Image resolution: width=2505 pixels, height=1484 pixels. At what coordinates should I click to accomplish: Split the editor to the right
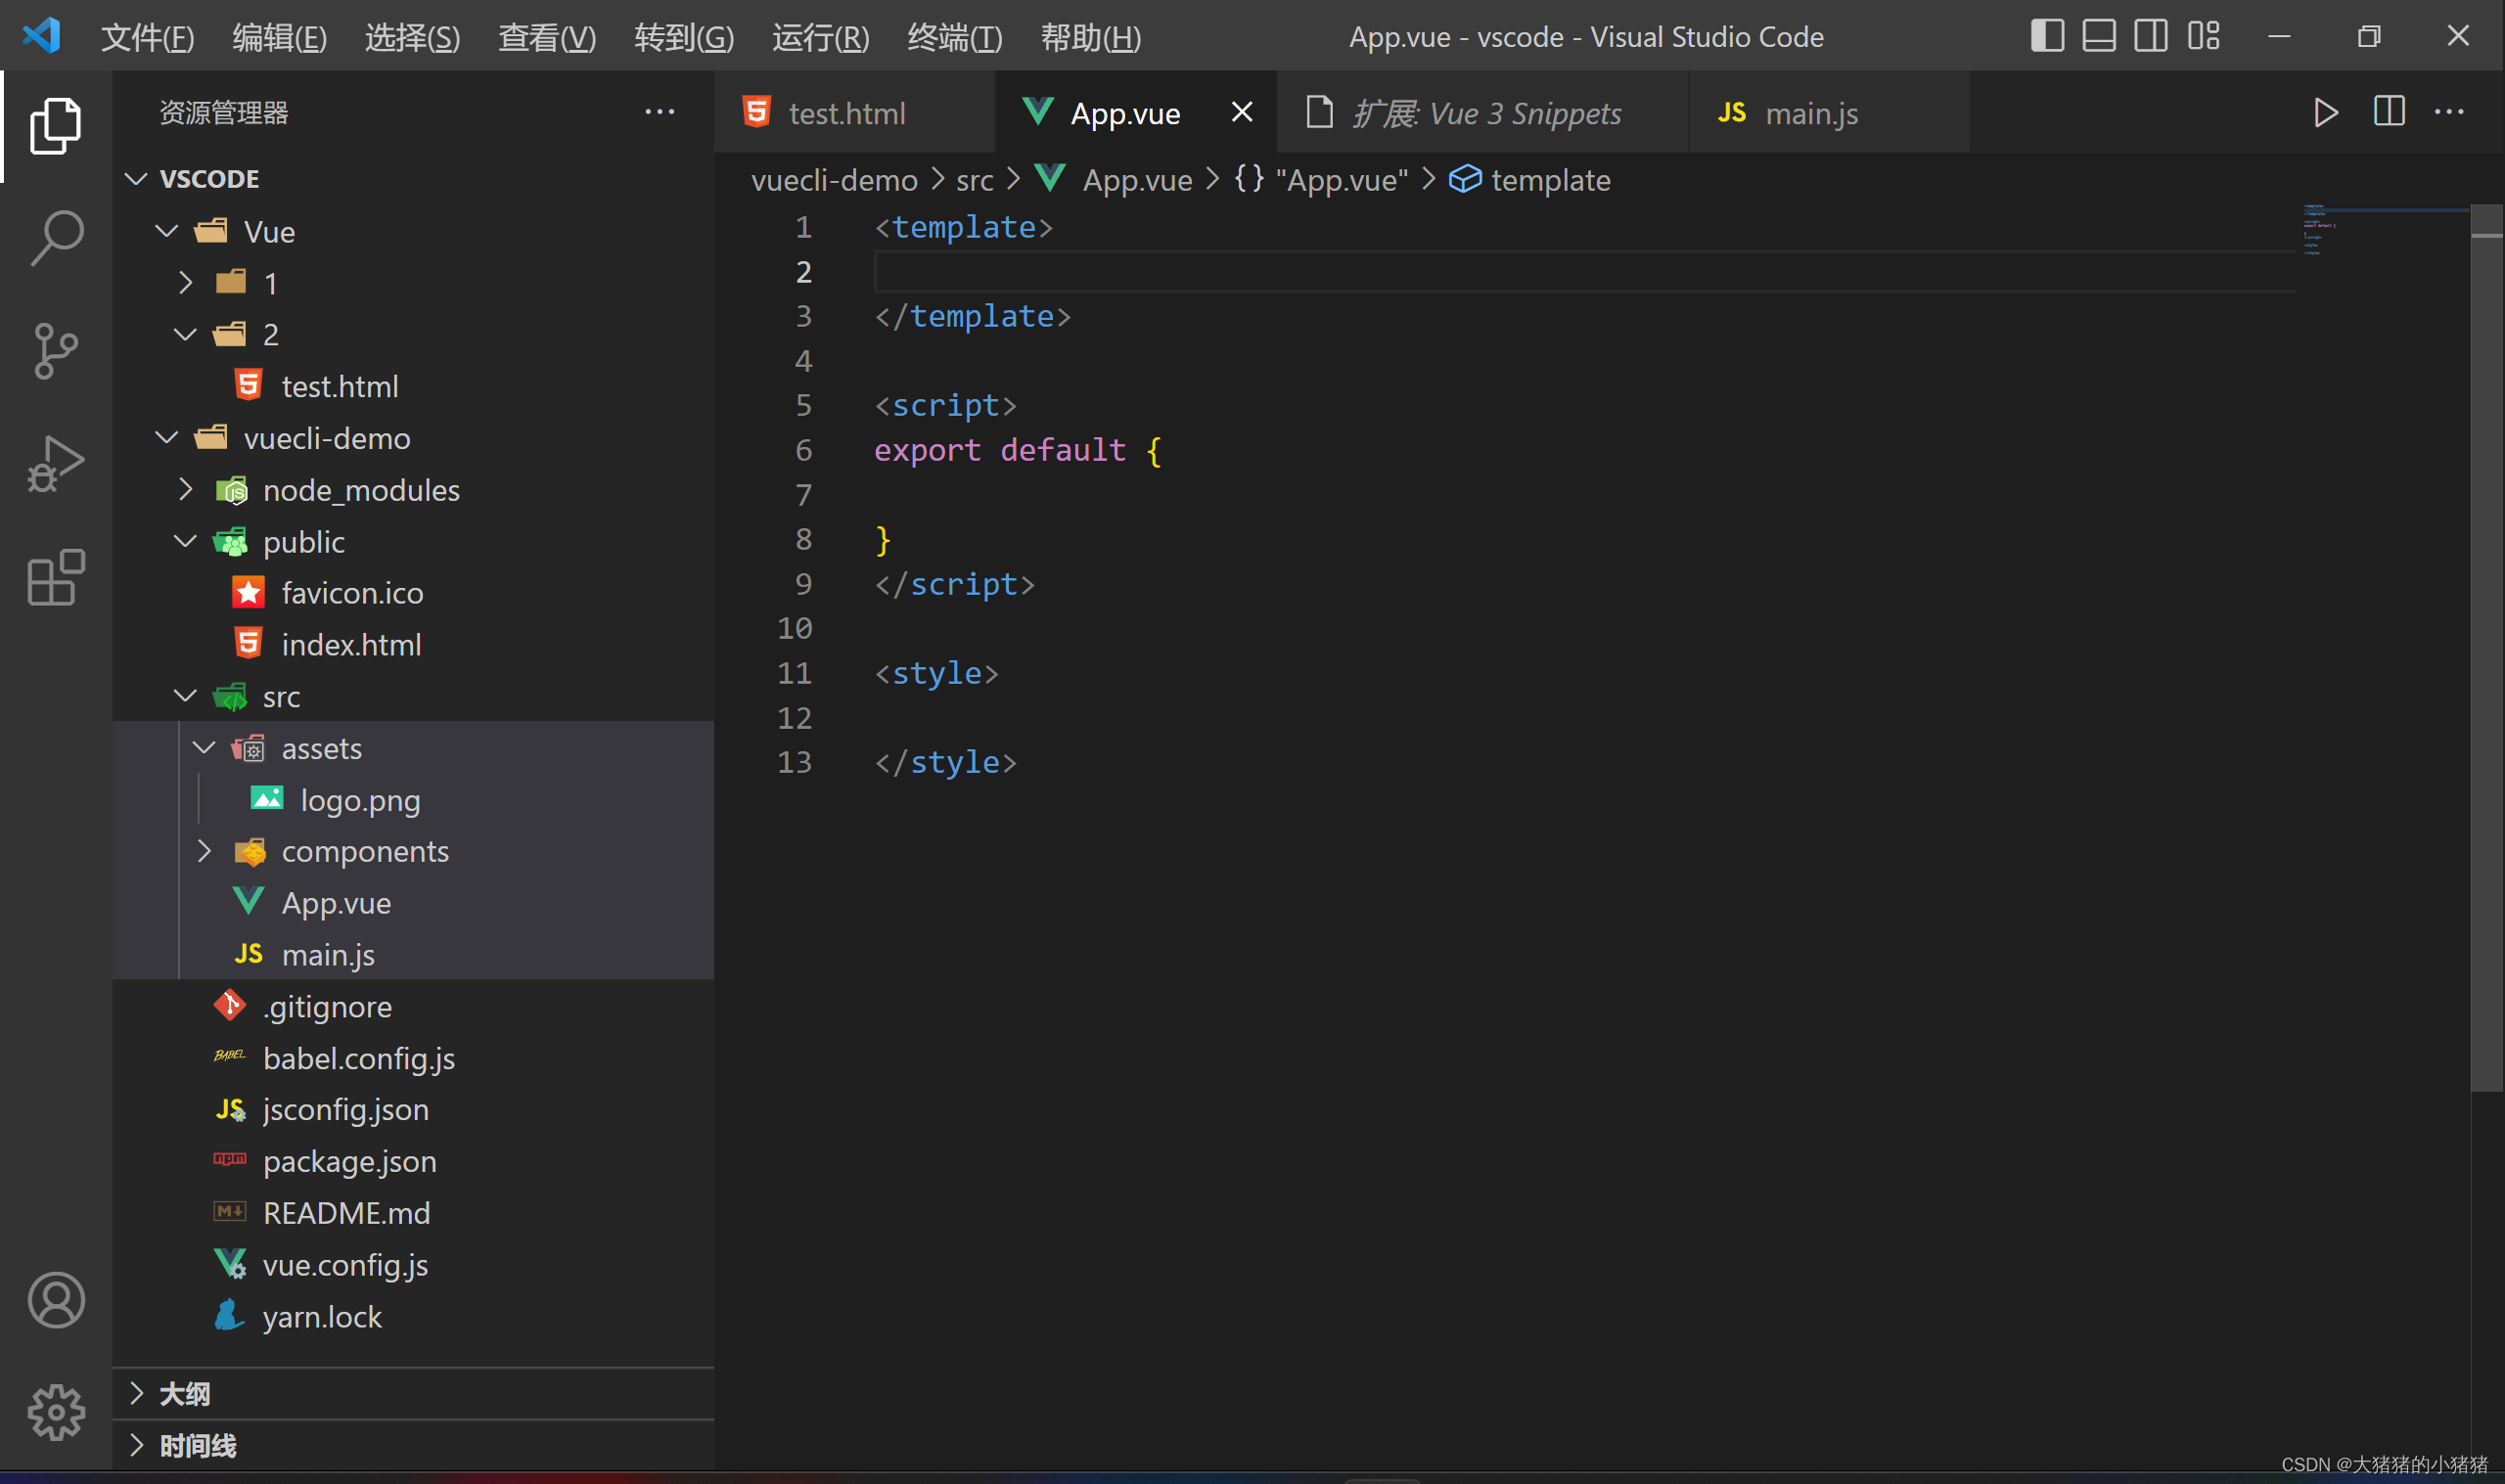pos(2388,112)
